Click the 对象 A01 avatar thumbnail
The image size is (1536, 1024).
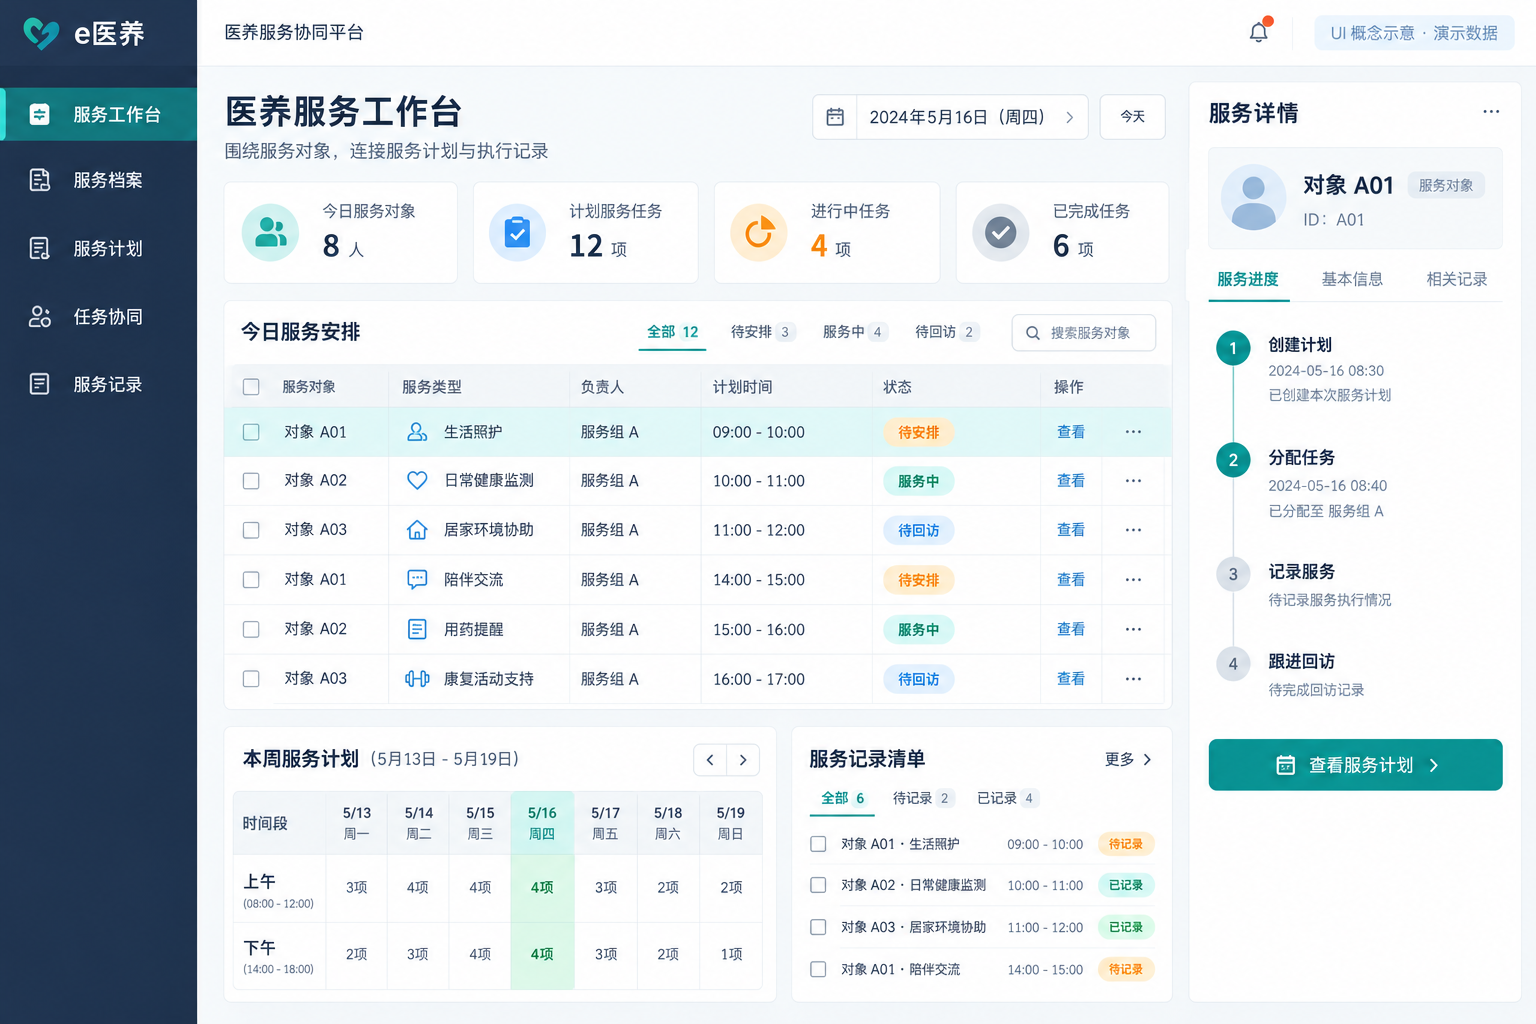point(1253,198)
